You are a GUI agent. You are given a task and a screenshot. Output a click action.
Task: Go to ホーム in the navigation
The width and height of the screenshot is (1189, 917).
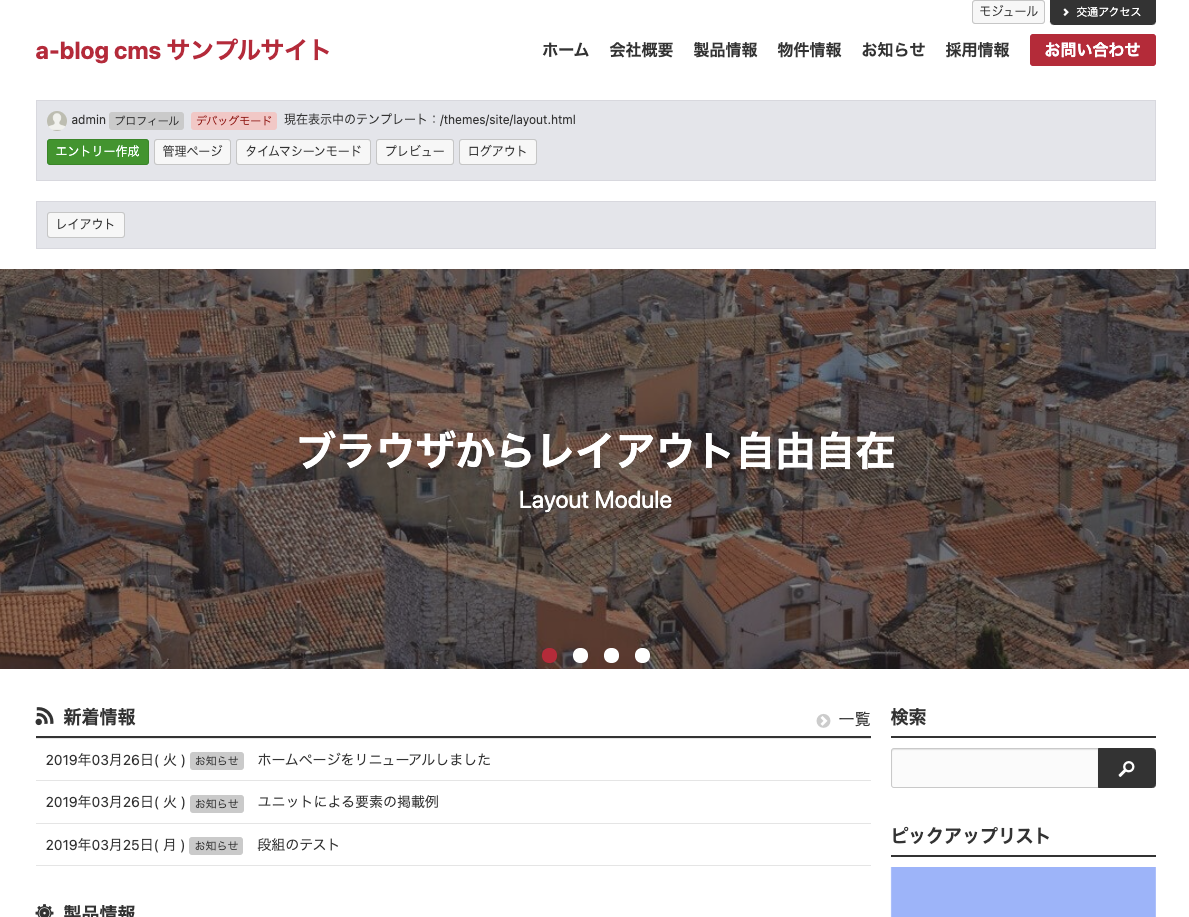click(x=565, y=50)
